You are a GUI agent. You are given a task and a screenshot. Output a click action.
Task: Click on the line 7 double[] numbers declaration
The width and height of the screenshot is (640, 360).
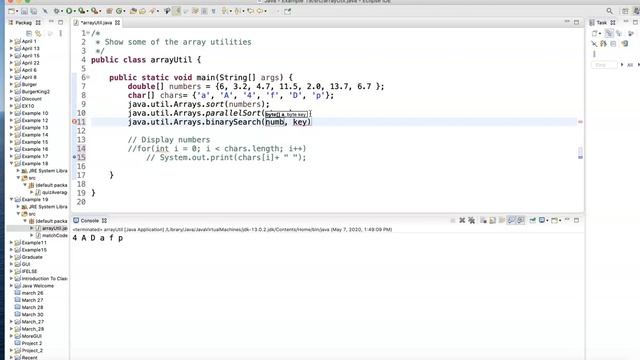tap(256, 87)
